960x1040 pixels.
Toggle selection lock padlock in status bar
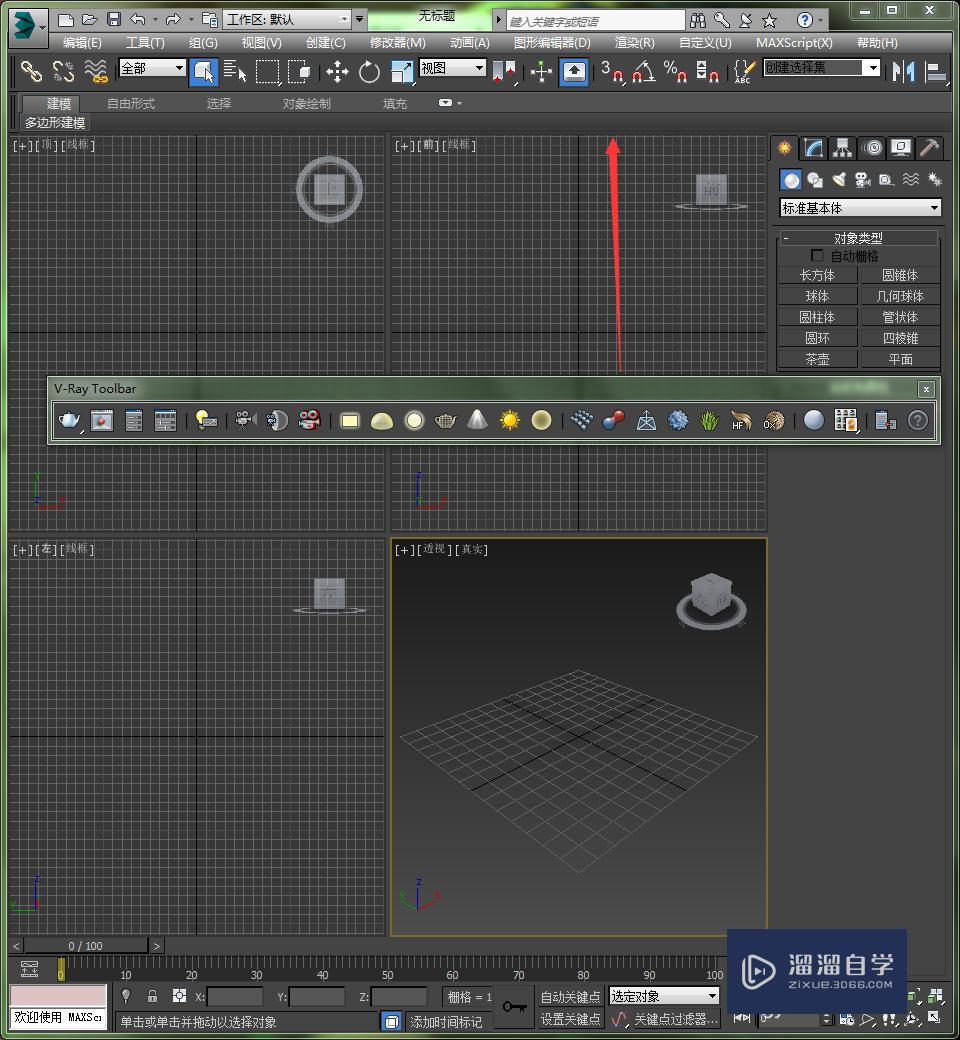pyautogui.click(x=152, y=996)
